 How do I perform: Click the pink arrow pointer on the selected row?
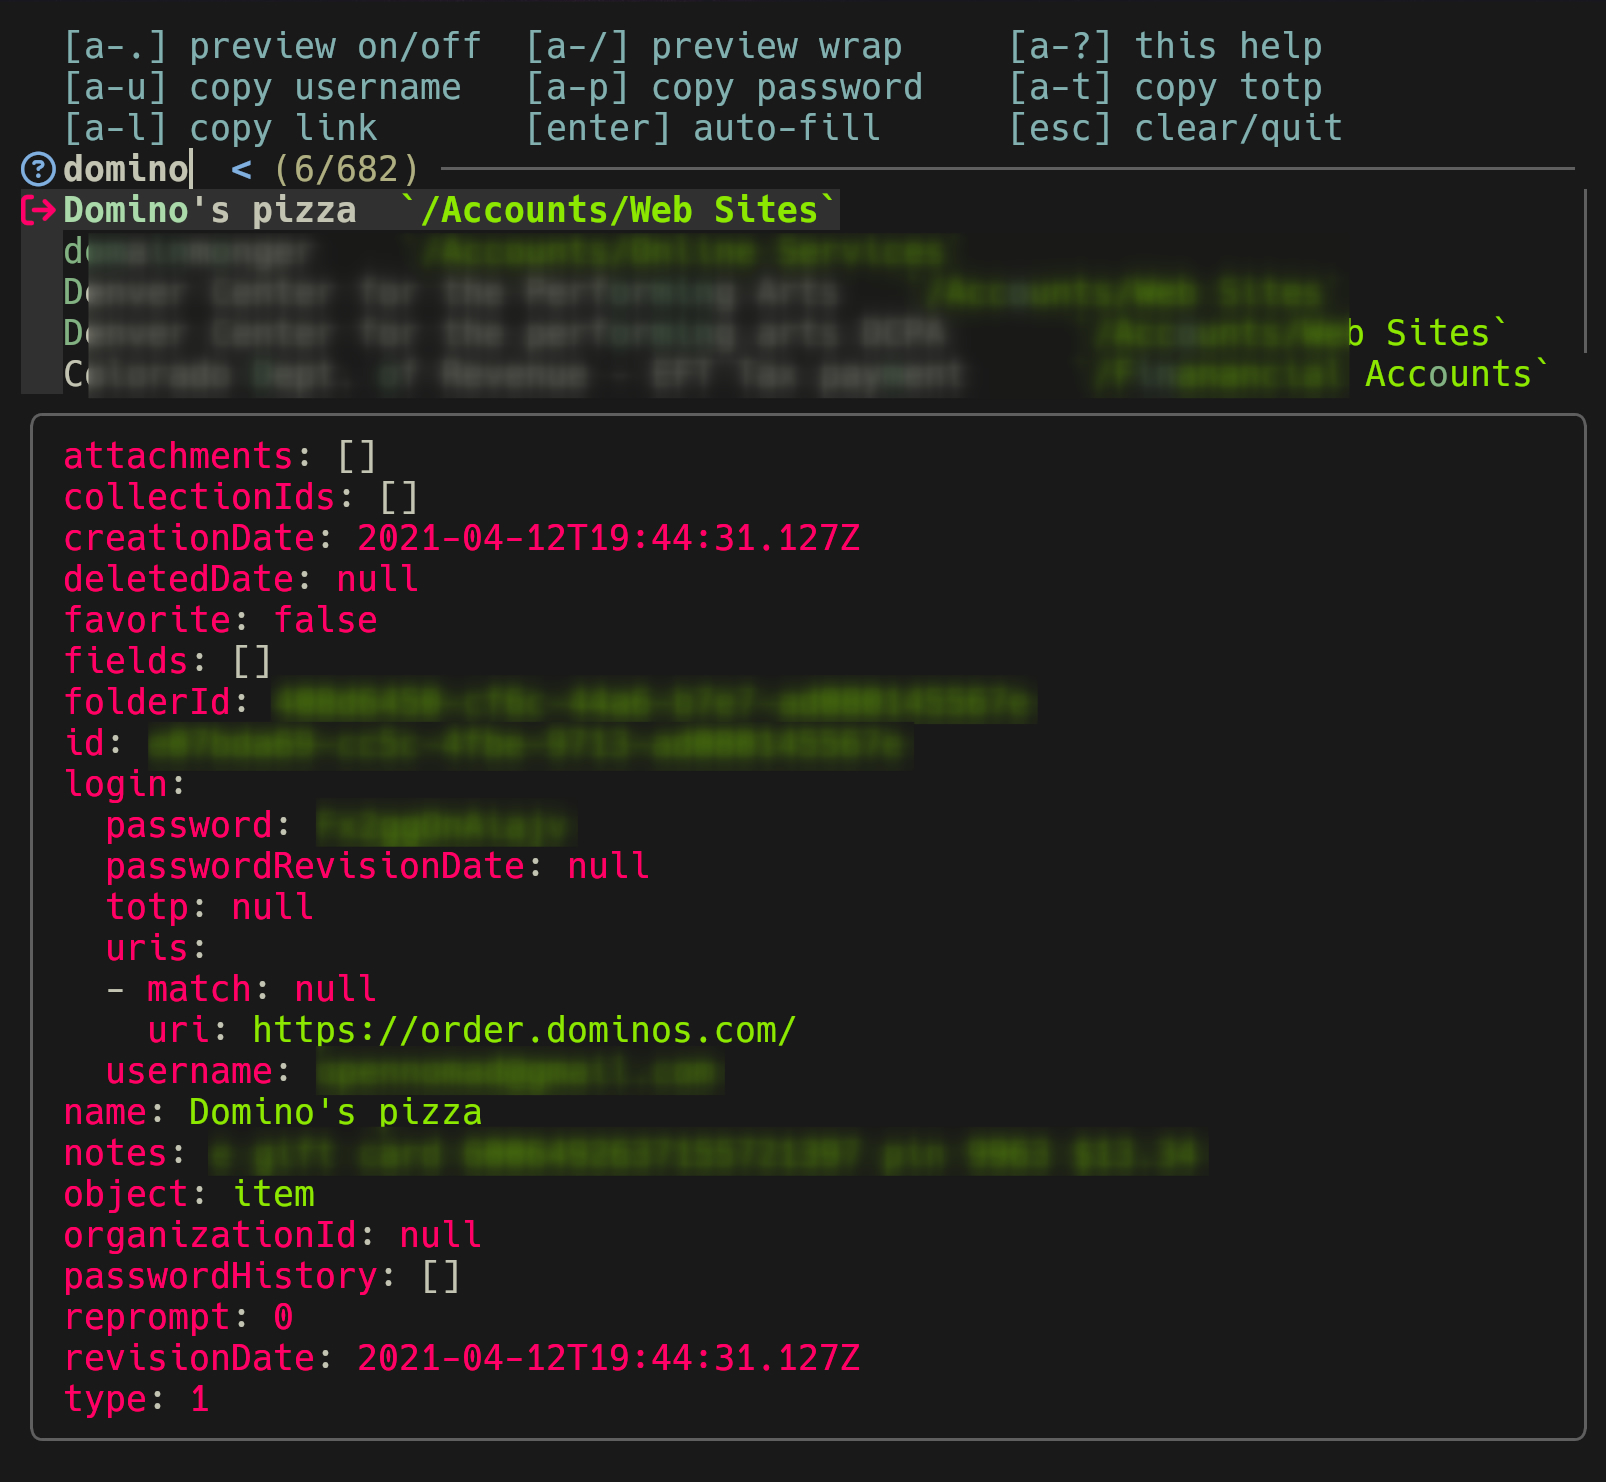point(38,210)
